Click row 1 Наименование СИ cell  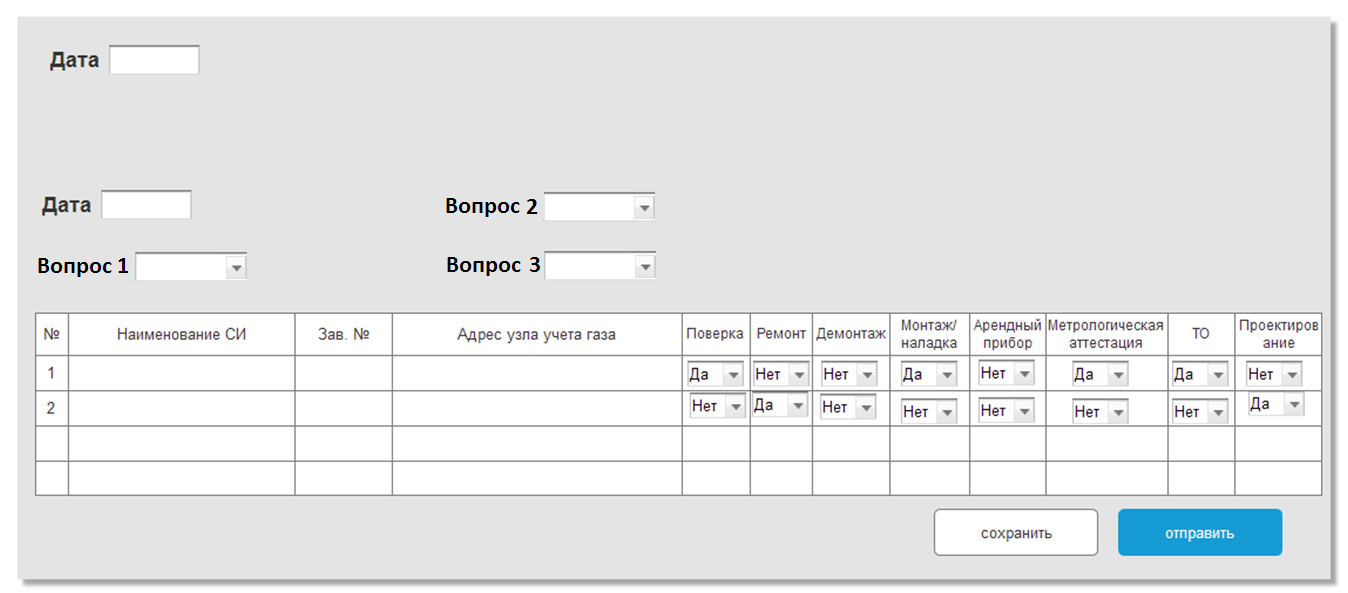[x=182, y=373]
